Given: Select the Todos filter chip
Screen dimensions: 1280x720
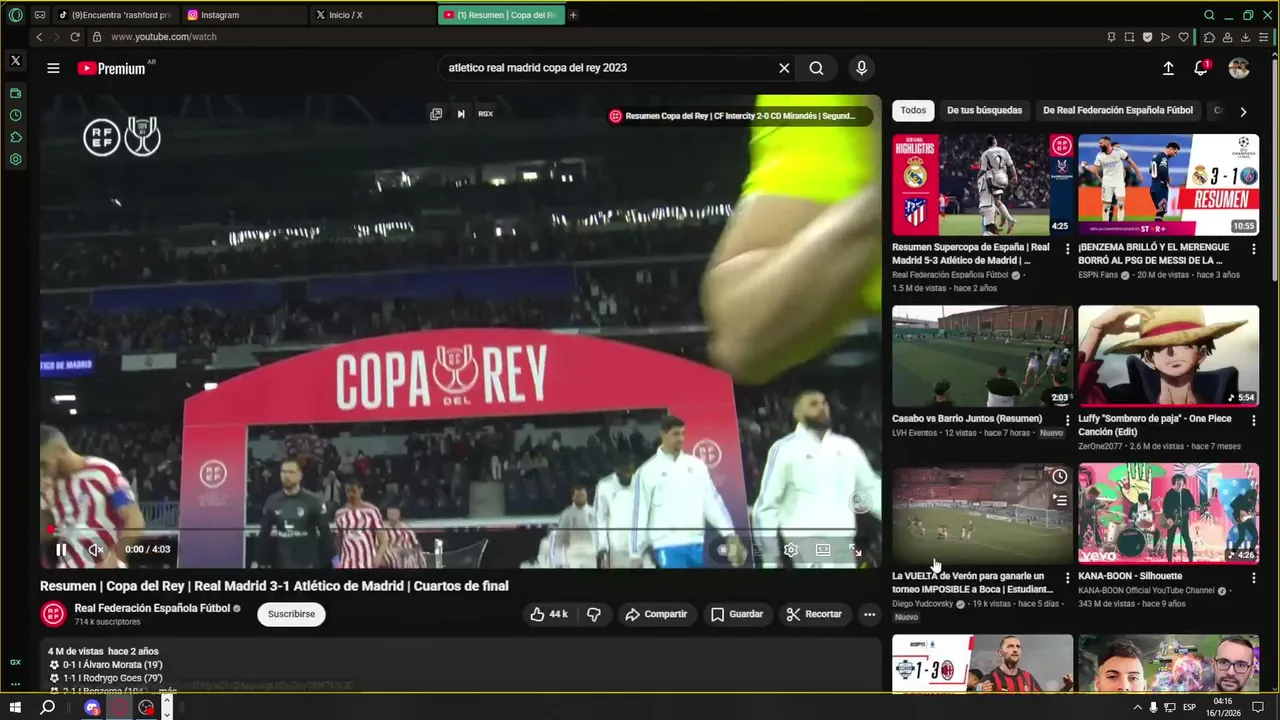Looking at the screenshot, I should [x=913, y=110].
